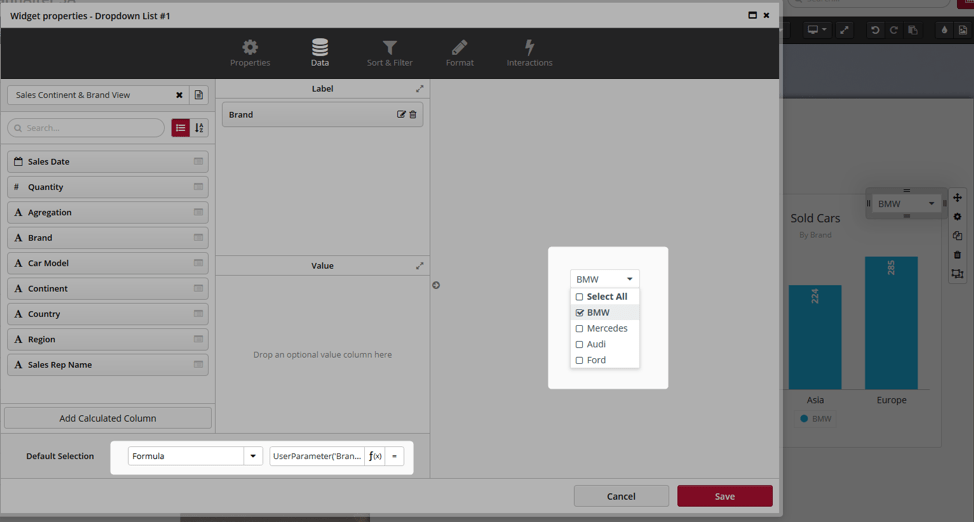Select the Country column

pos(107,314)
